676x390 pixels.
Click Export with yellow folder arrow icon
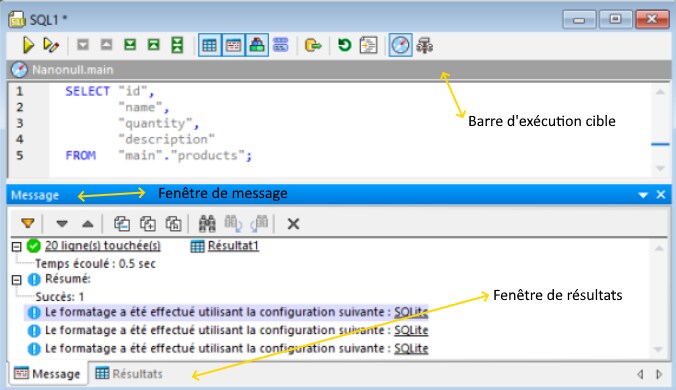313,45
